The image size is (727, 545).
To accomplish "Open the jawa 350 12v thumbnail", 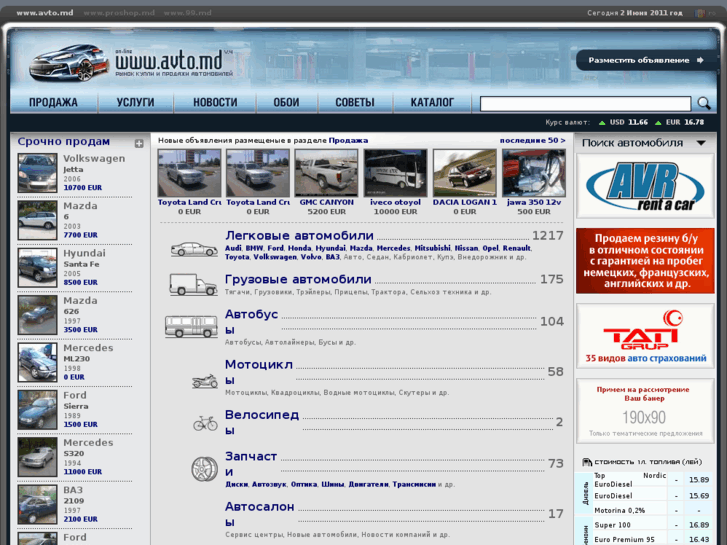I will pos(534,173).
